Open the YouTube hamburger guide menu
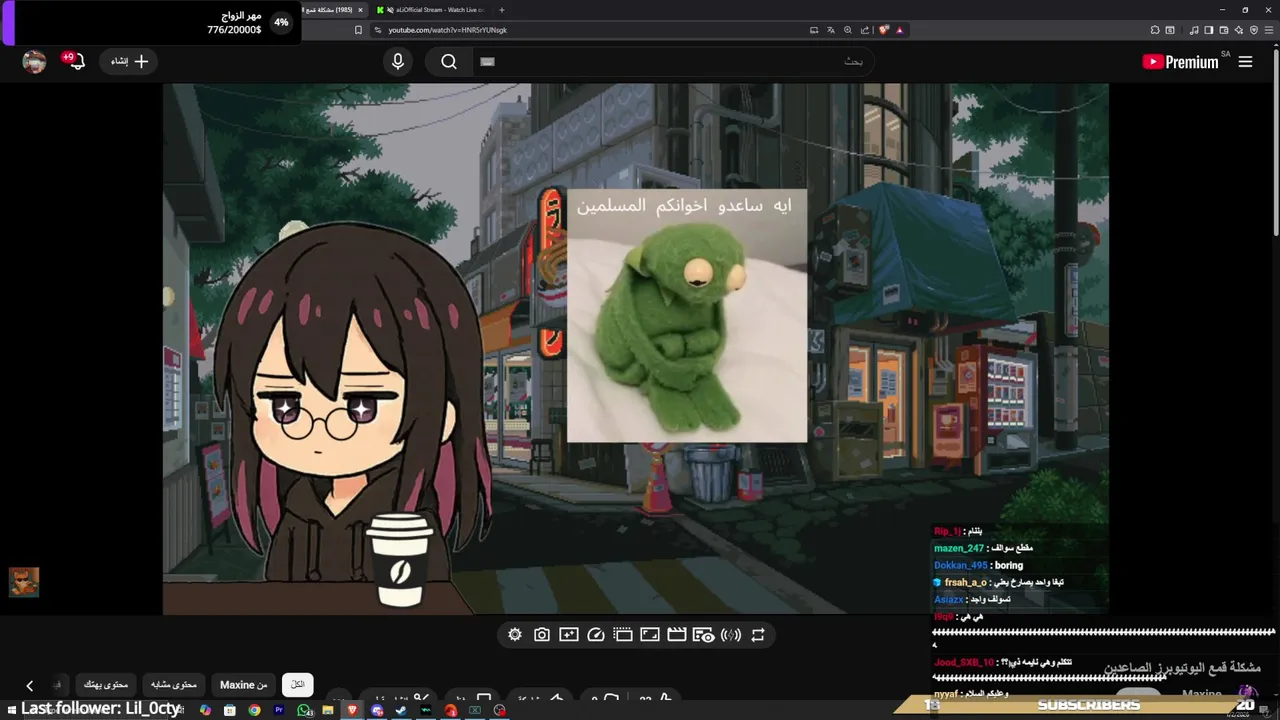 tap(1245, 62)
